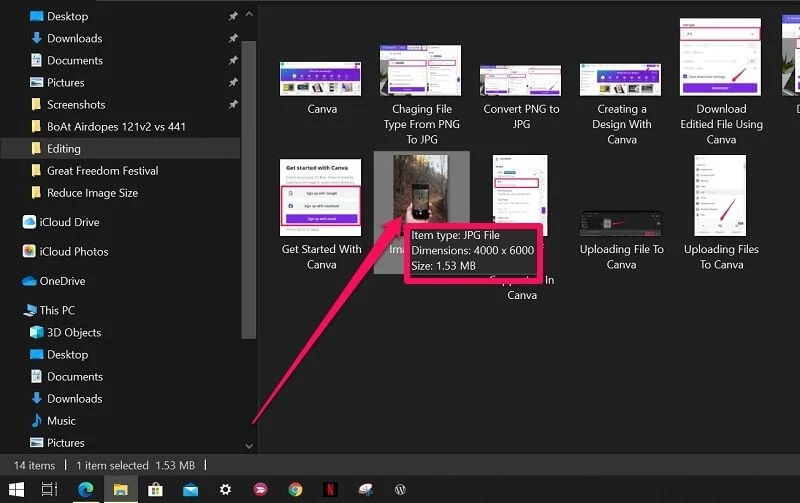Launch Microsoft Edge from the taskbar
This screenshot has width=800, height=503.
coord(85,490)
